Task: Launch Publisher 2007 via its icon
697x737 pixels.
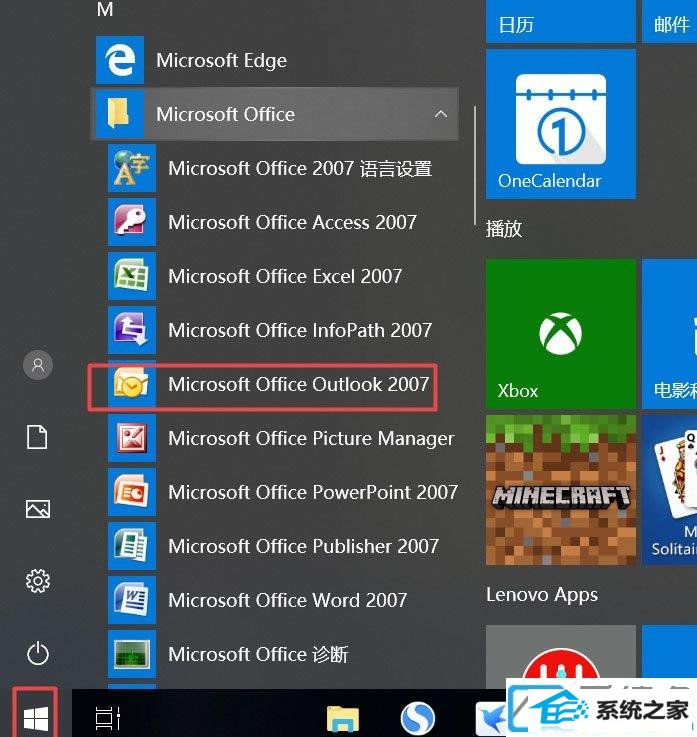Action: (x=132, y=546)
